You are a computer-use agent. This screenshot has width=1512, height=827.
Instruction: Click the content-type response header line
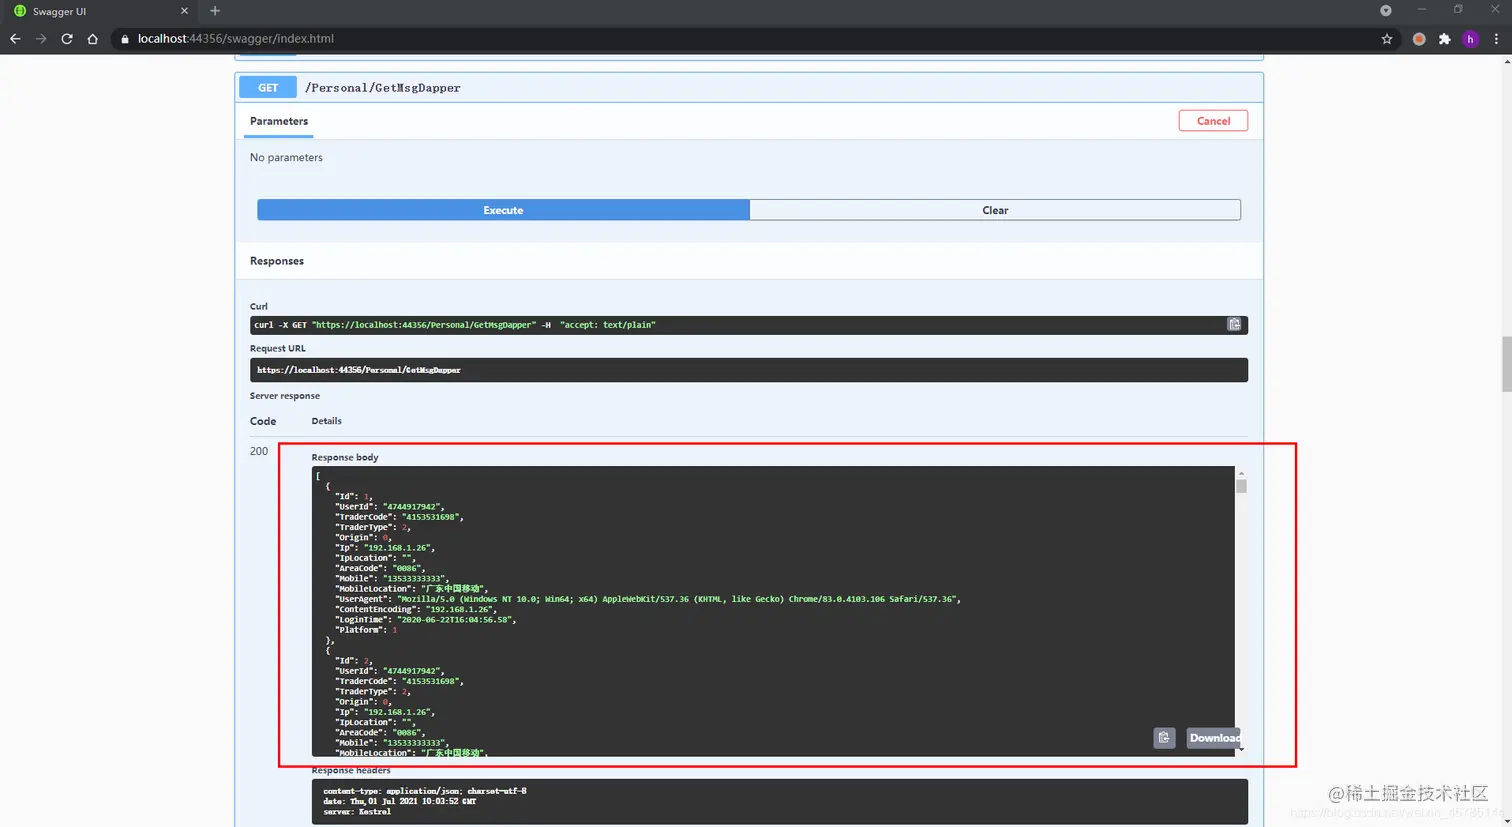pyautogui.click(x=425, y=791)
